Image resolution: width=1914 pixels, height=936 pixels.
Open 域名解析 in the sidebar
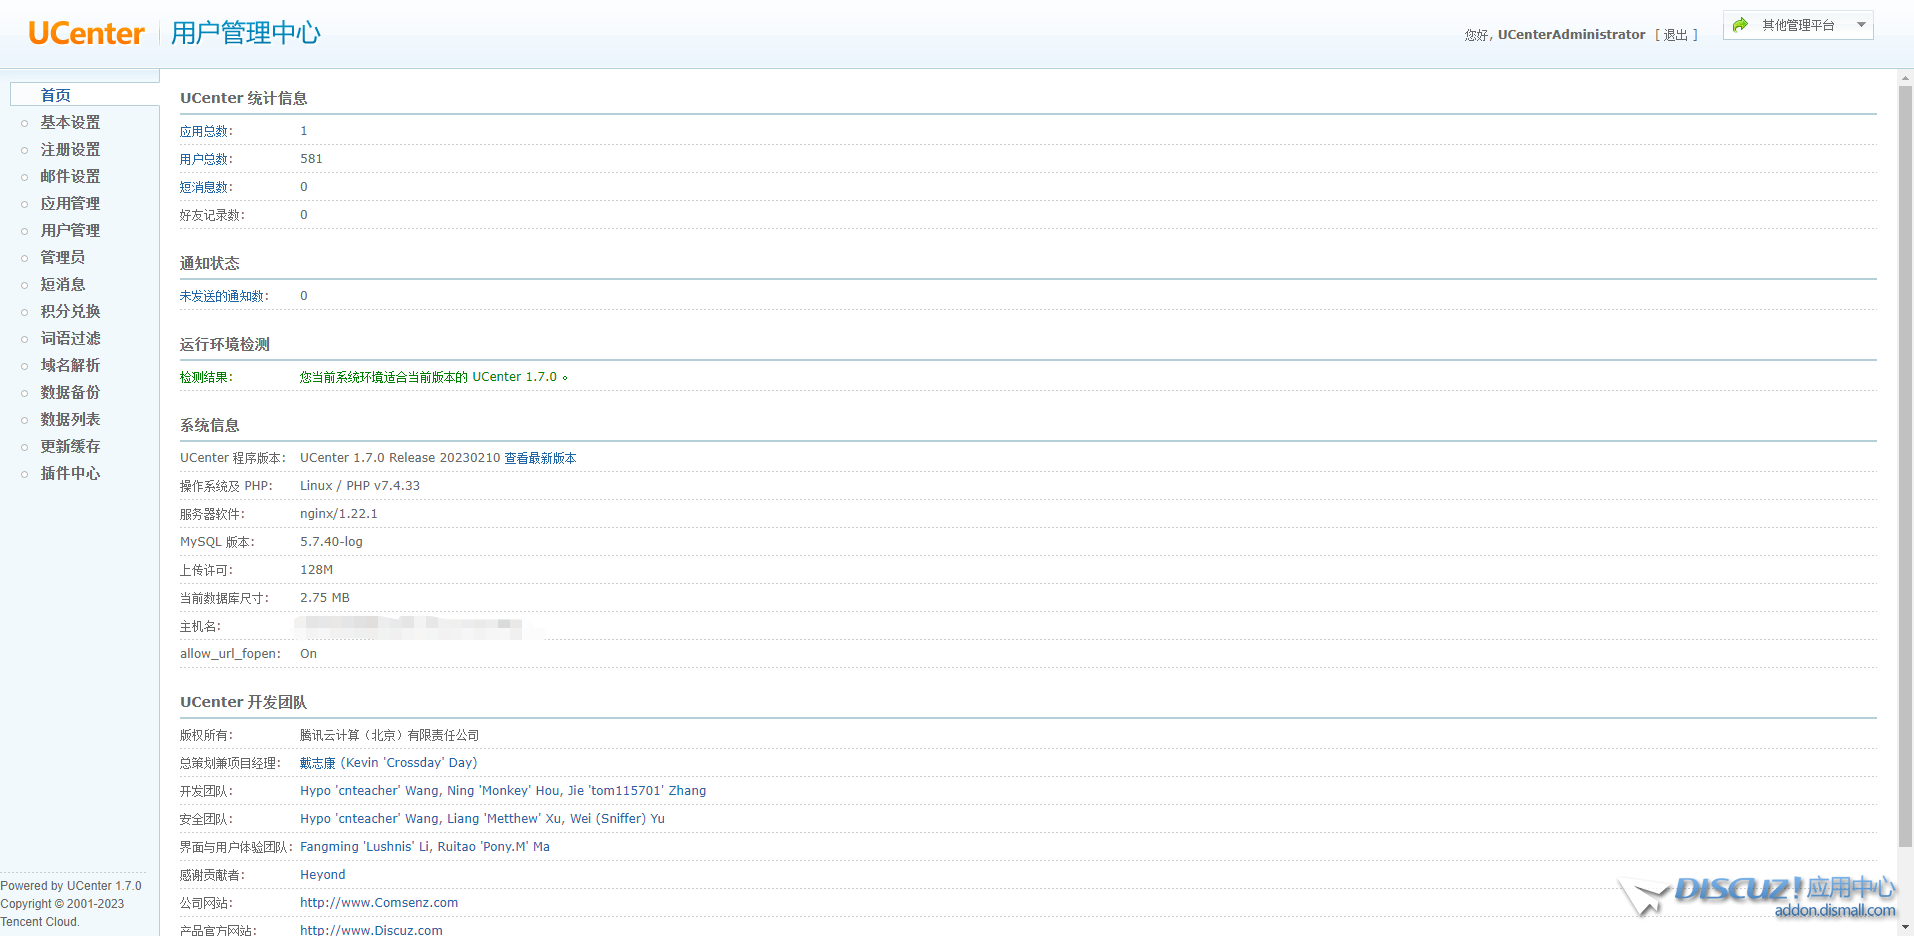[x=70, y=365]
